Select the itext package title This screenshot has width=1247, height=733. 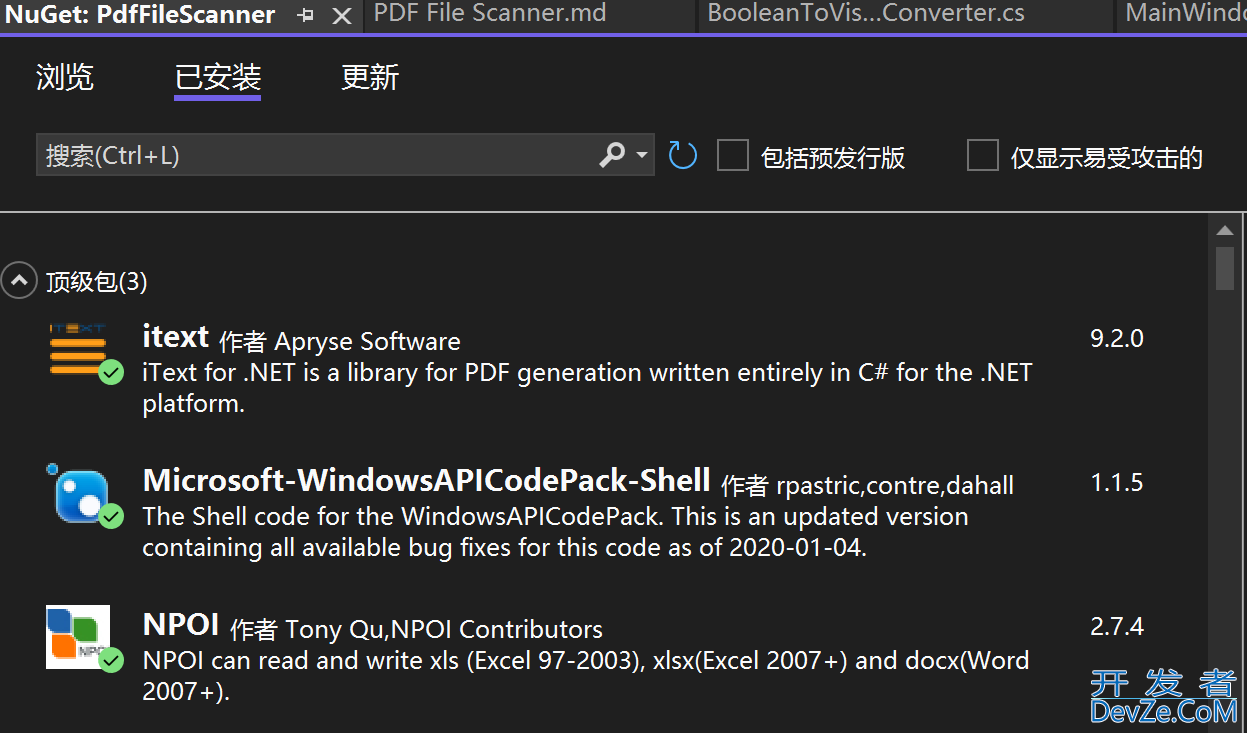click(x=176, y=337)
